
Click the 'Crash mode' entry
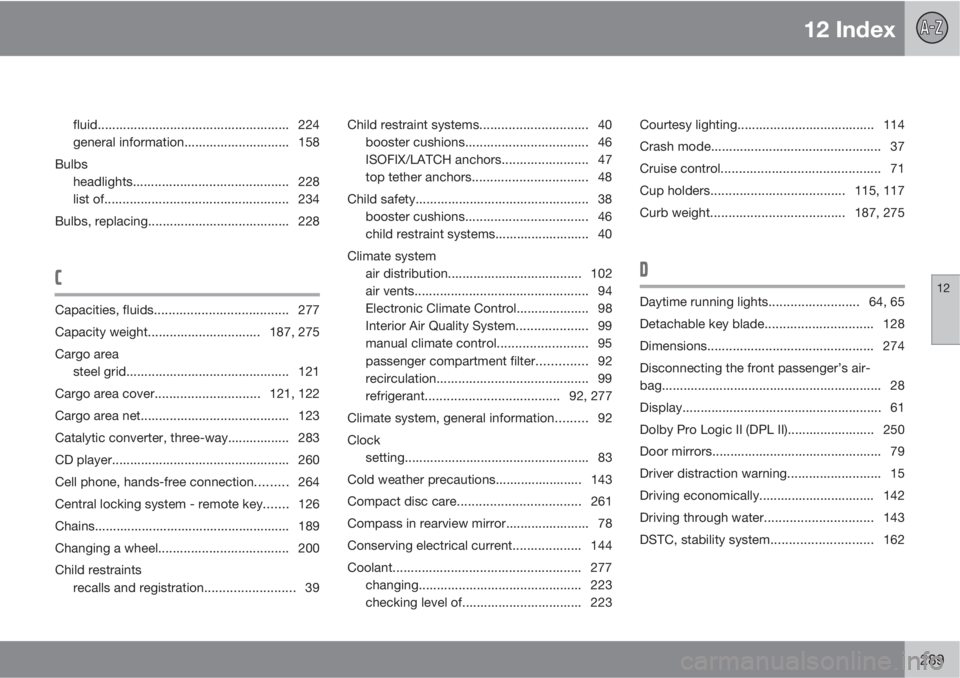pyautogui.click(x=772, y=146)
